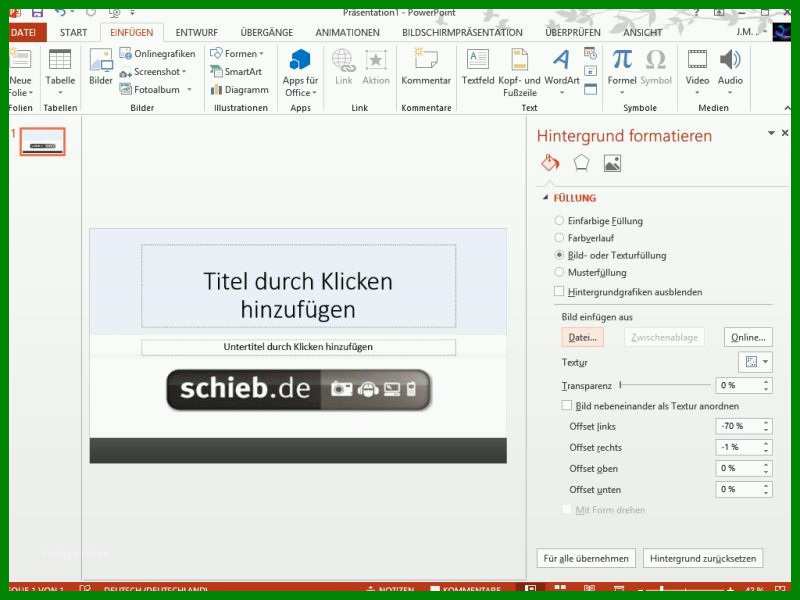
Task: Open Kopf- und Fußzeile
Action: pos(519,72)
